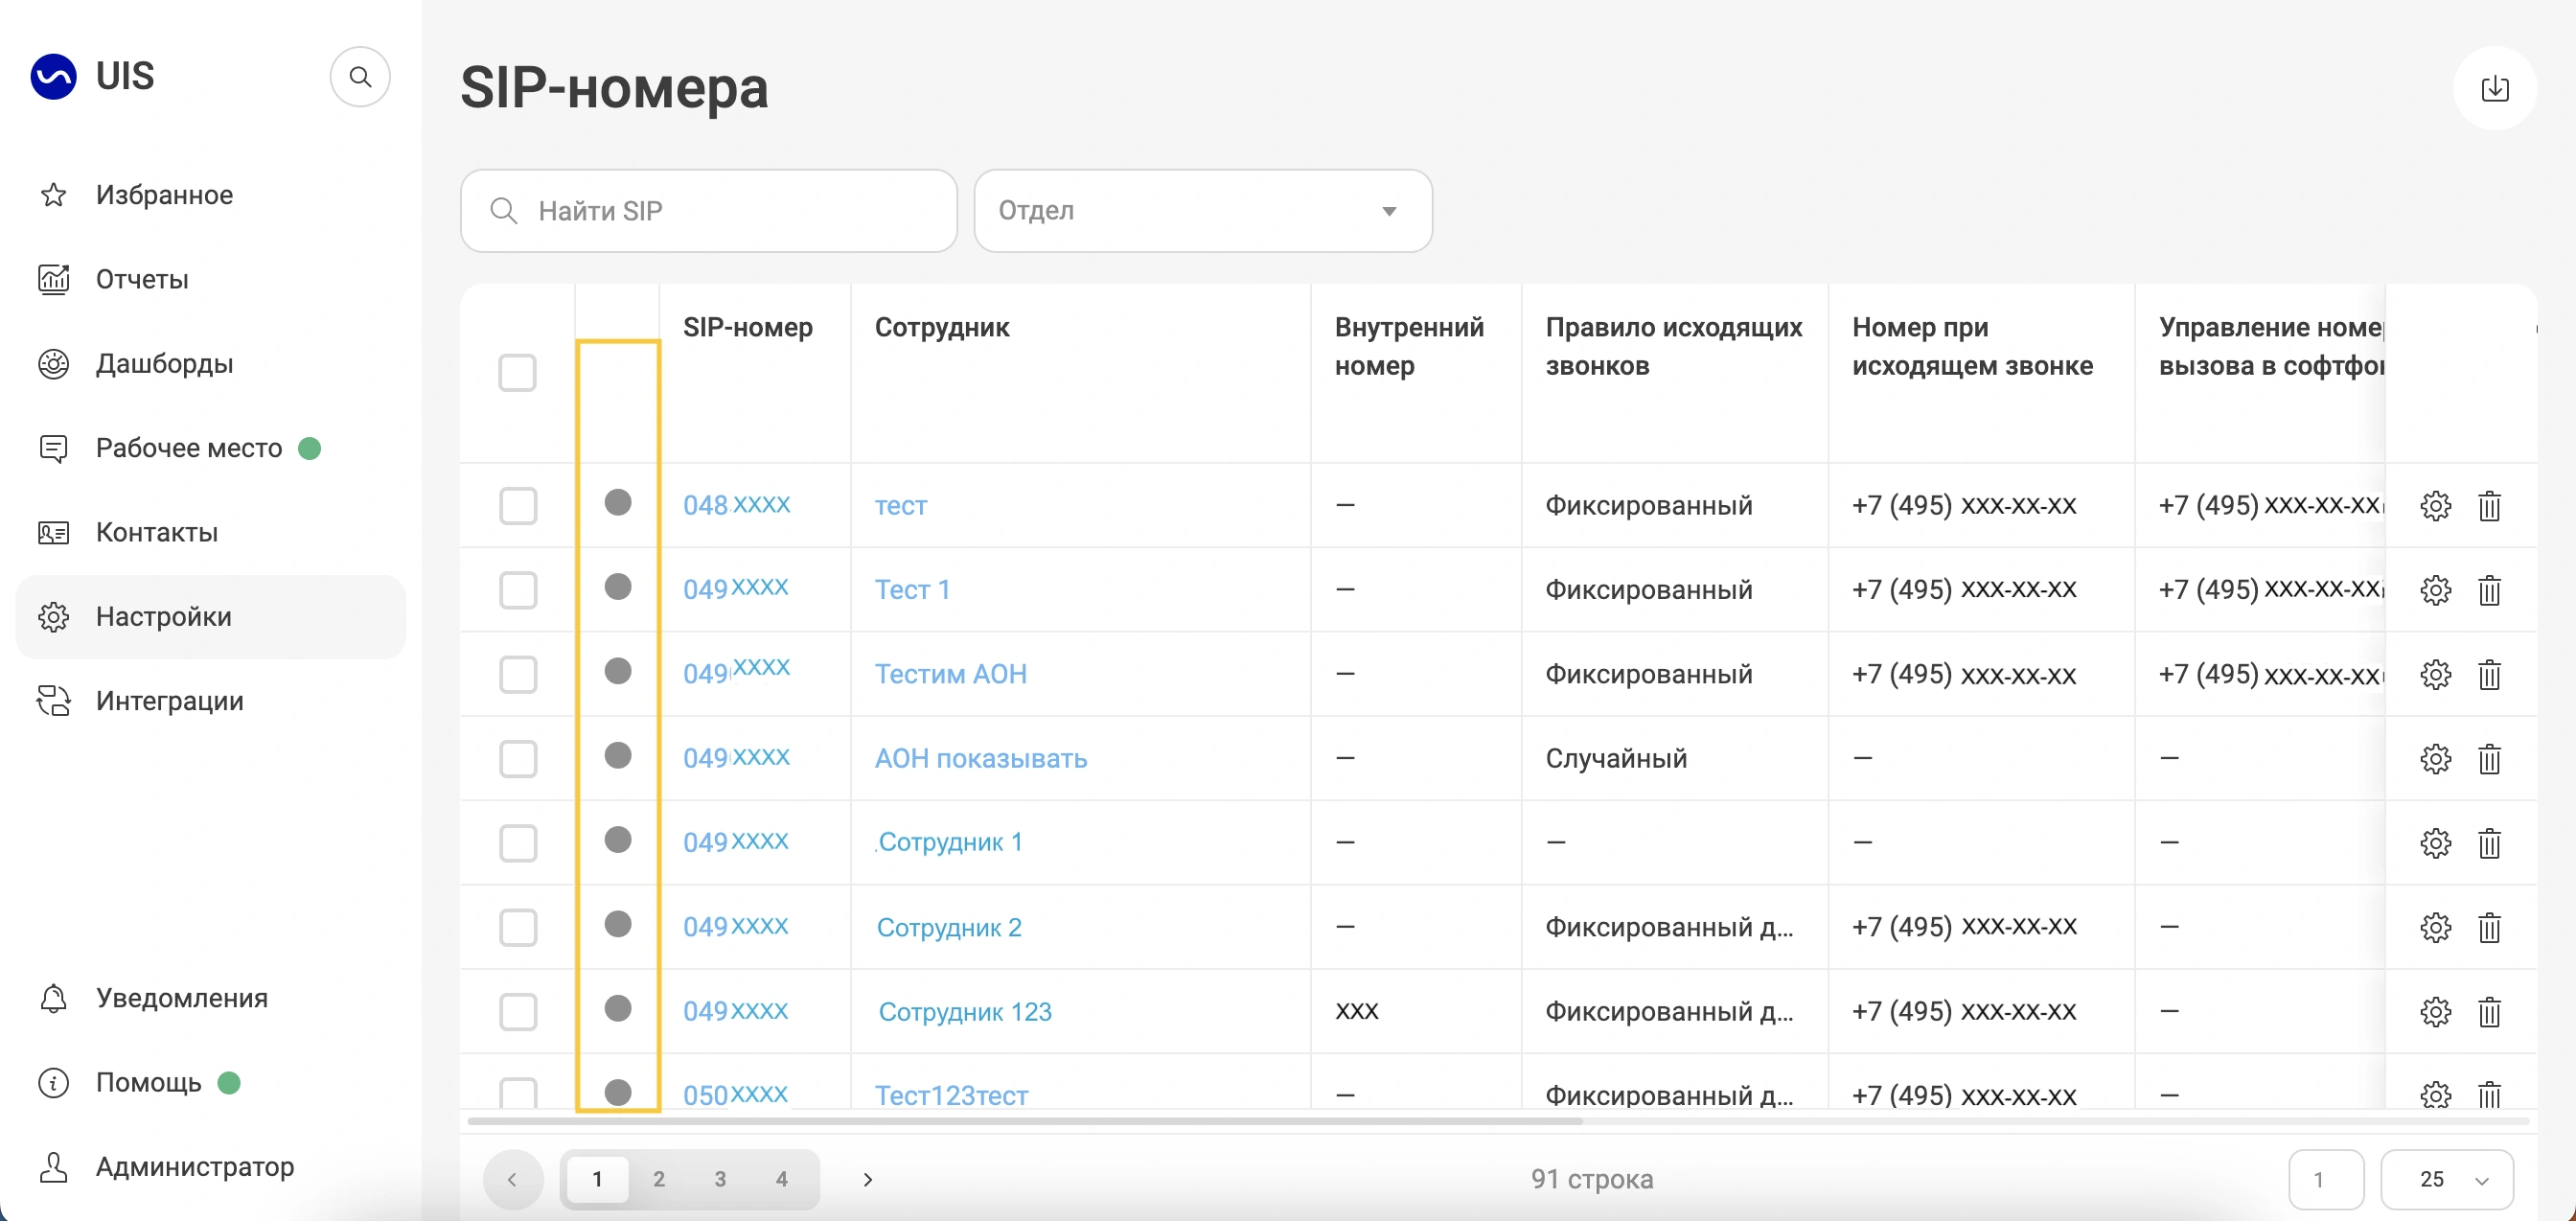Click trash icon in АОН показывать row

click(x=2489, y=759)
